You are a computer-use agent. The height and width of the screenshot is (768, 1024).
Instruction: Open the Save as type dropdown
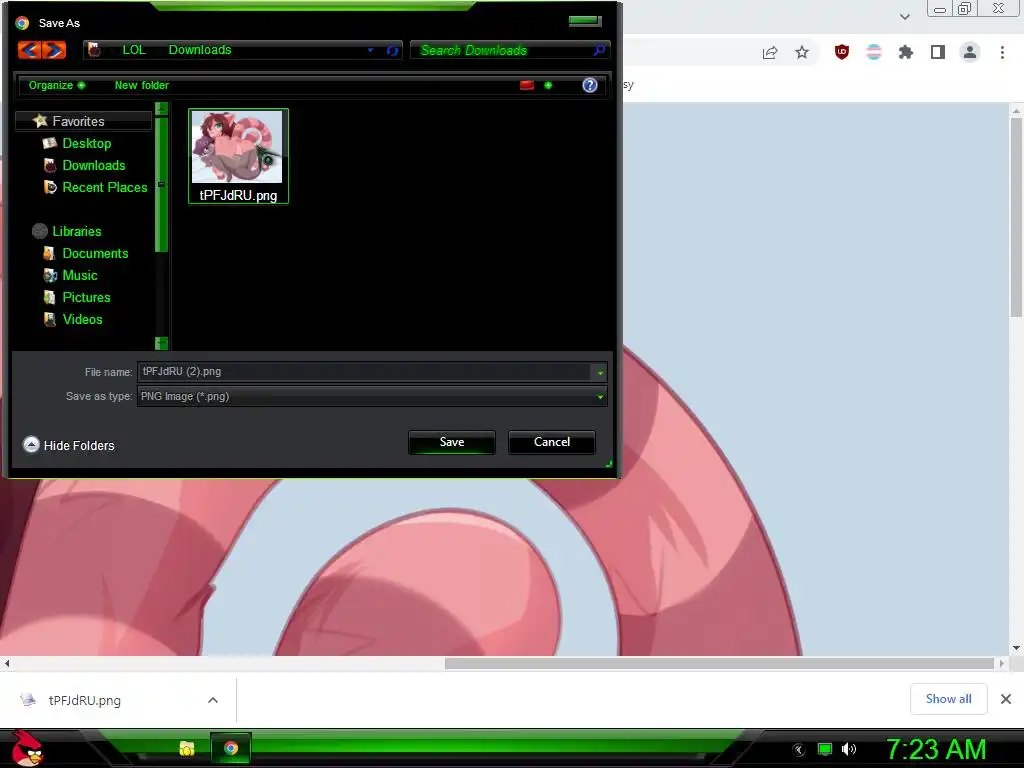pyautogui.click(x=372, y=396)
